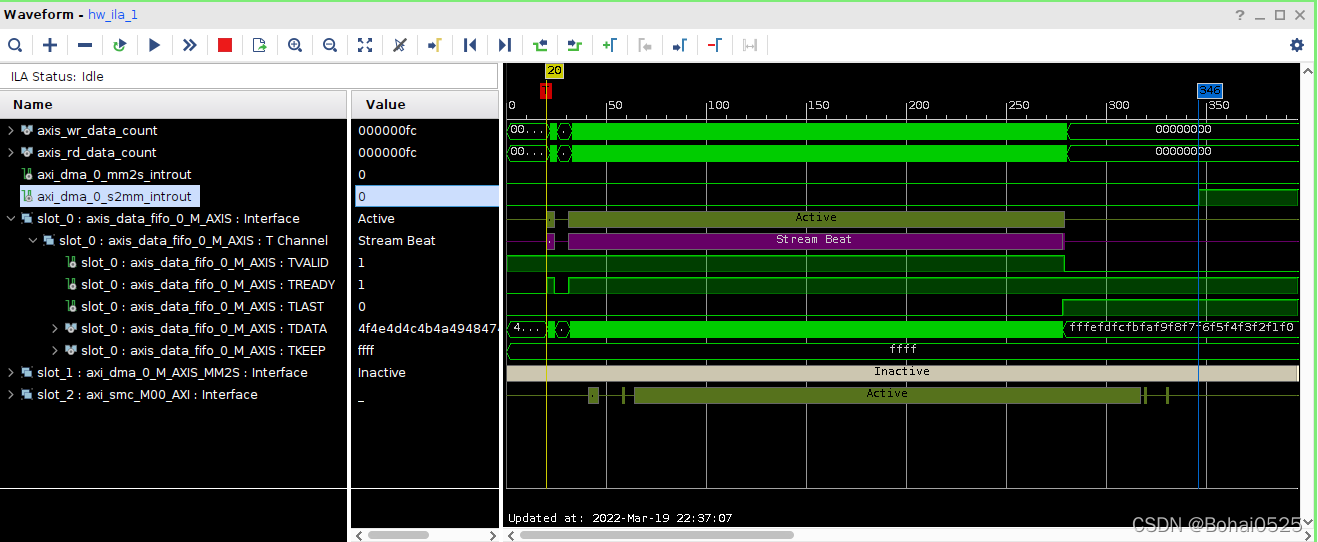
Task: Go to cursor in waveform
Action: click(x=399, y=45)
